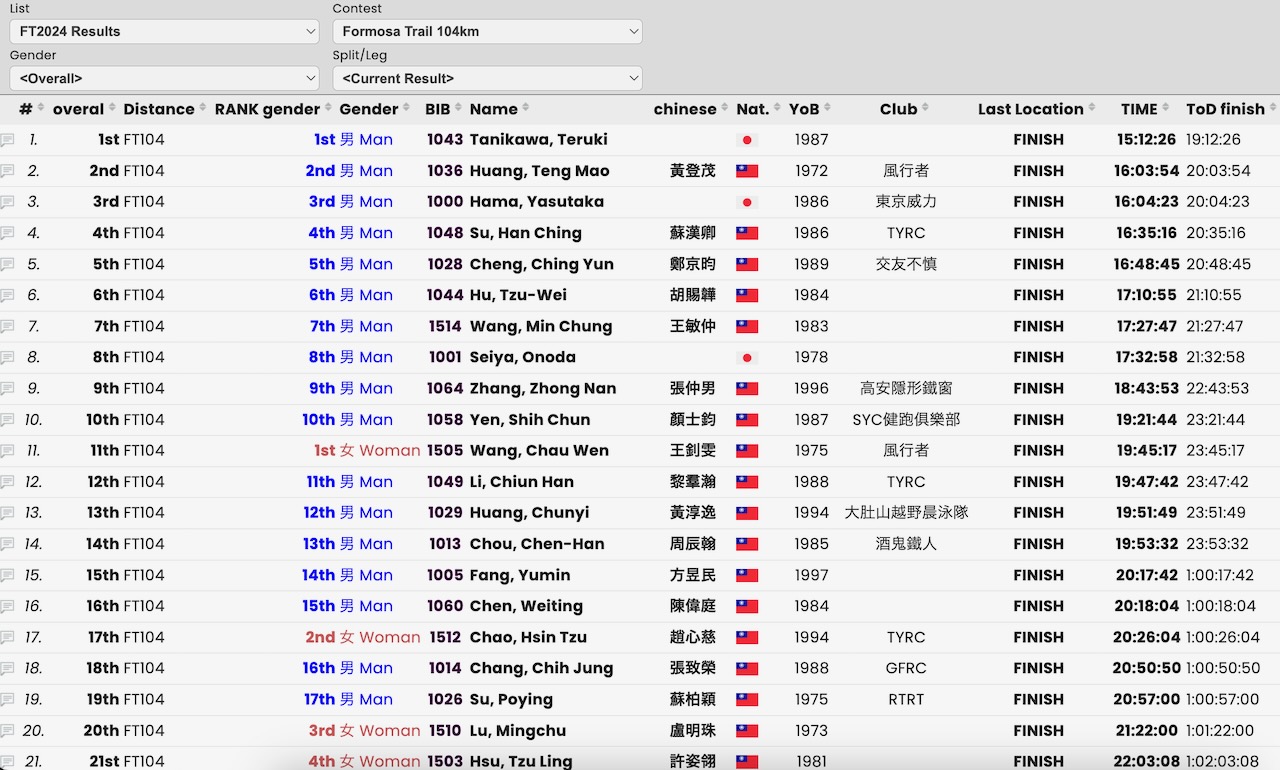Click sort arrows next to Club header
1280x770 pixels.
(925, 109)
